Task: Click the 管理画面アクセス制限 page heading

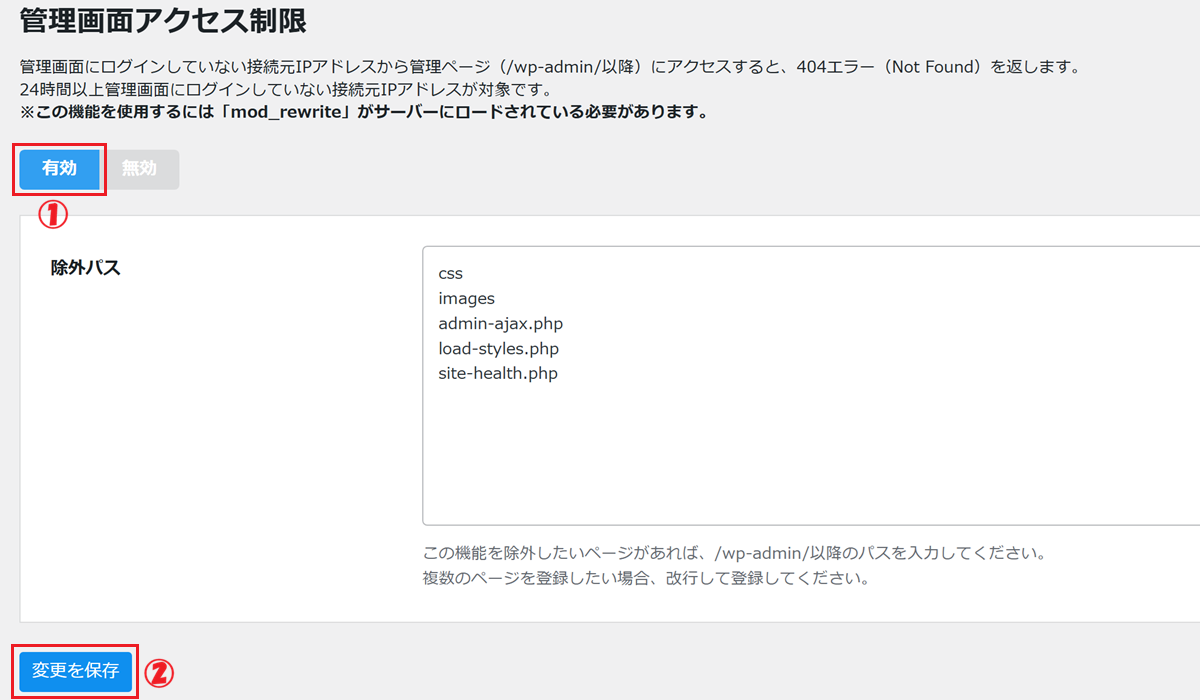Action: pyautogui.click(x=163, y=19)
